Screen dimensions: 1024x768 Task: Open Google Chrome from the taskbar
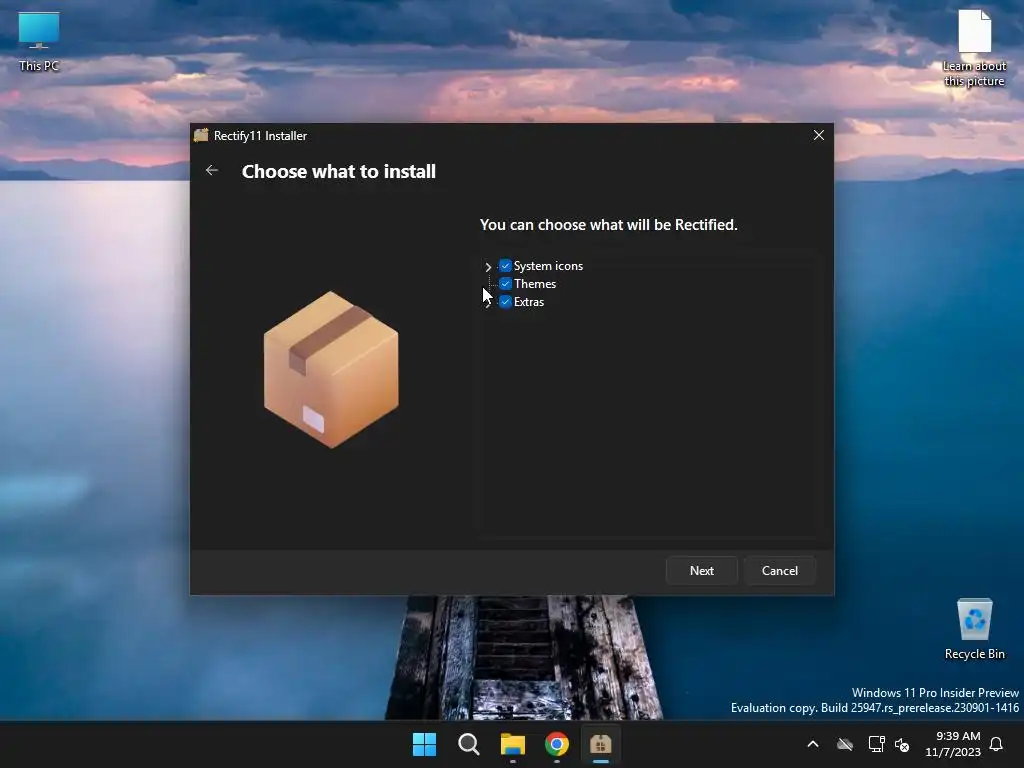pos(556,744)
